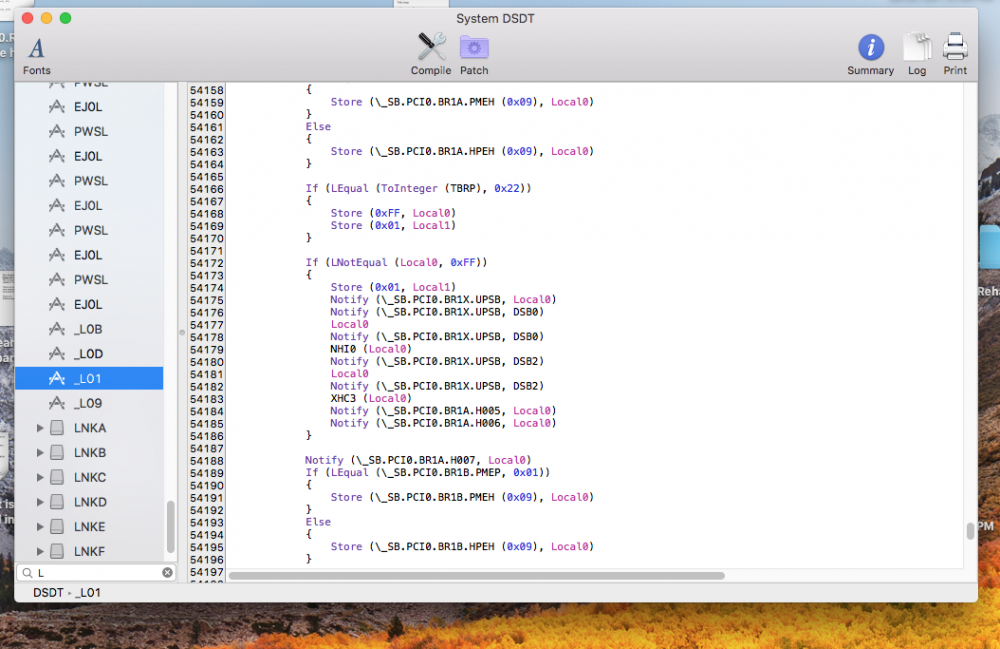Viewport: 1000px width, 649px height.
Task: Compile the DSDT with the Compile tool
Action: coord(431,54)
